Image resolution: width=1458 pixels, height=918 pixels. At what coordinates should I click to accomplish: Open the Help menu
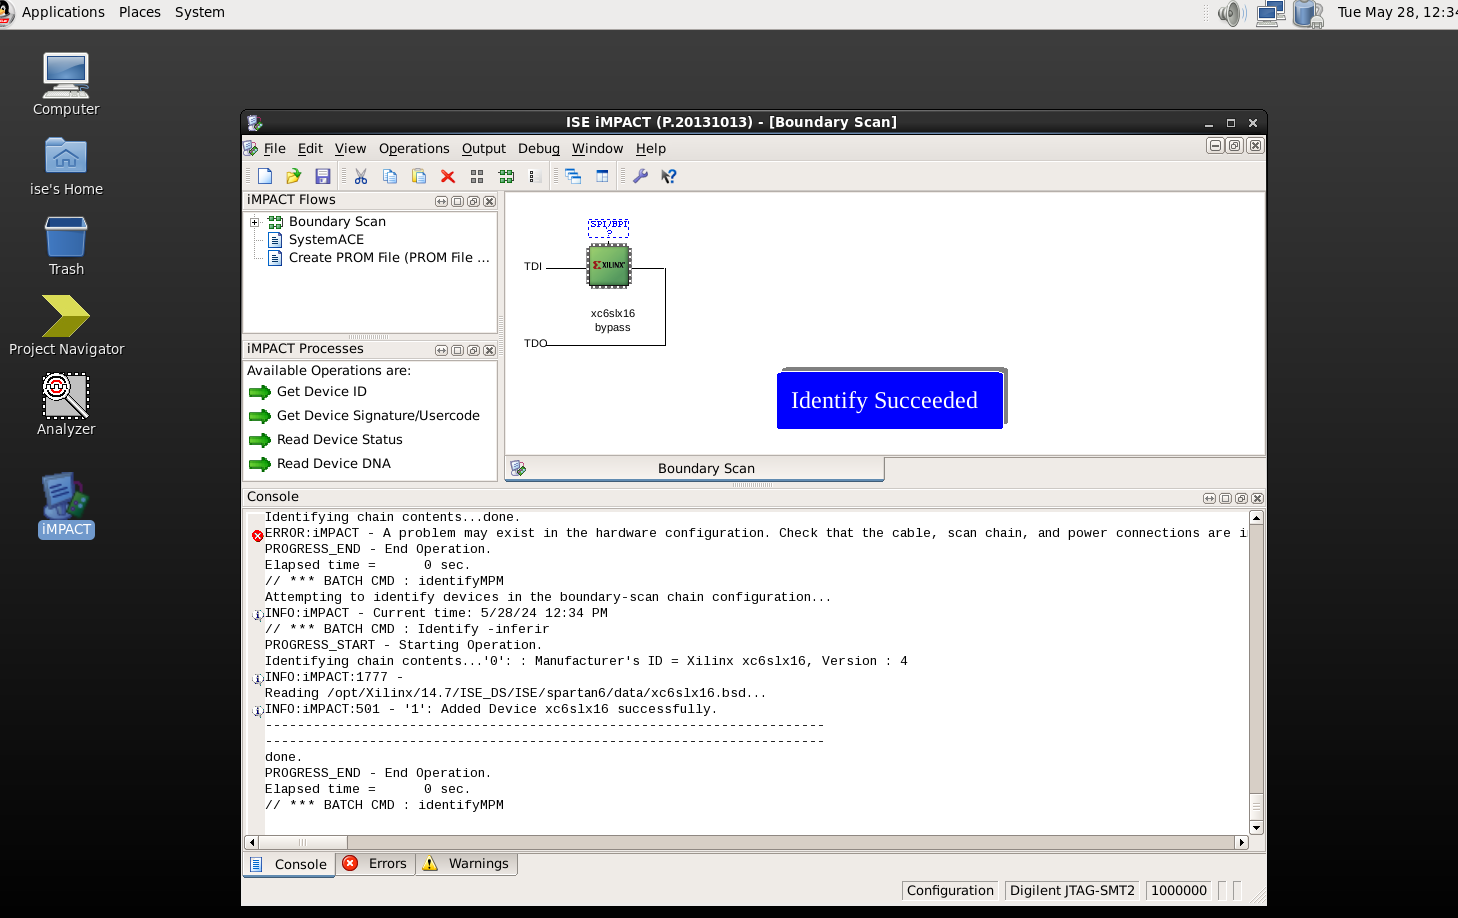click(650, 149)
